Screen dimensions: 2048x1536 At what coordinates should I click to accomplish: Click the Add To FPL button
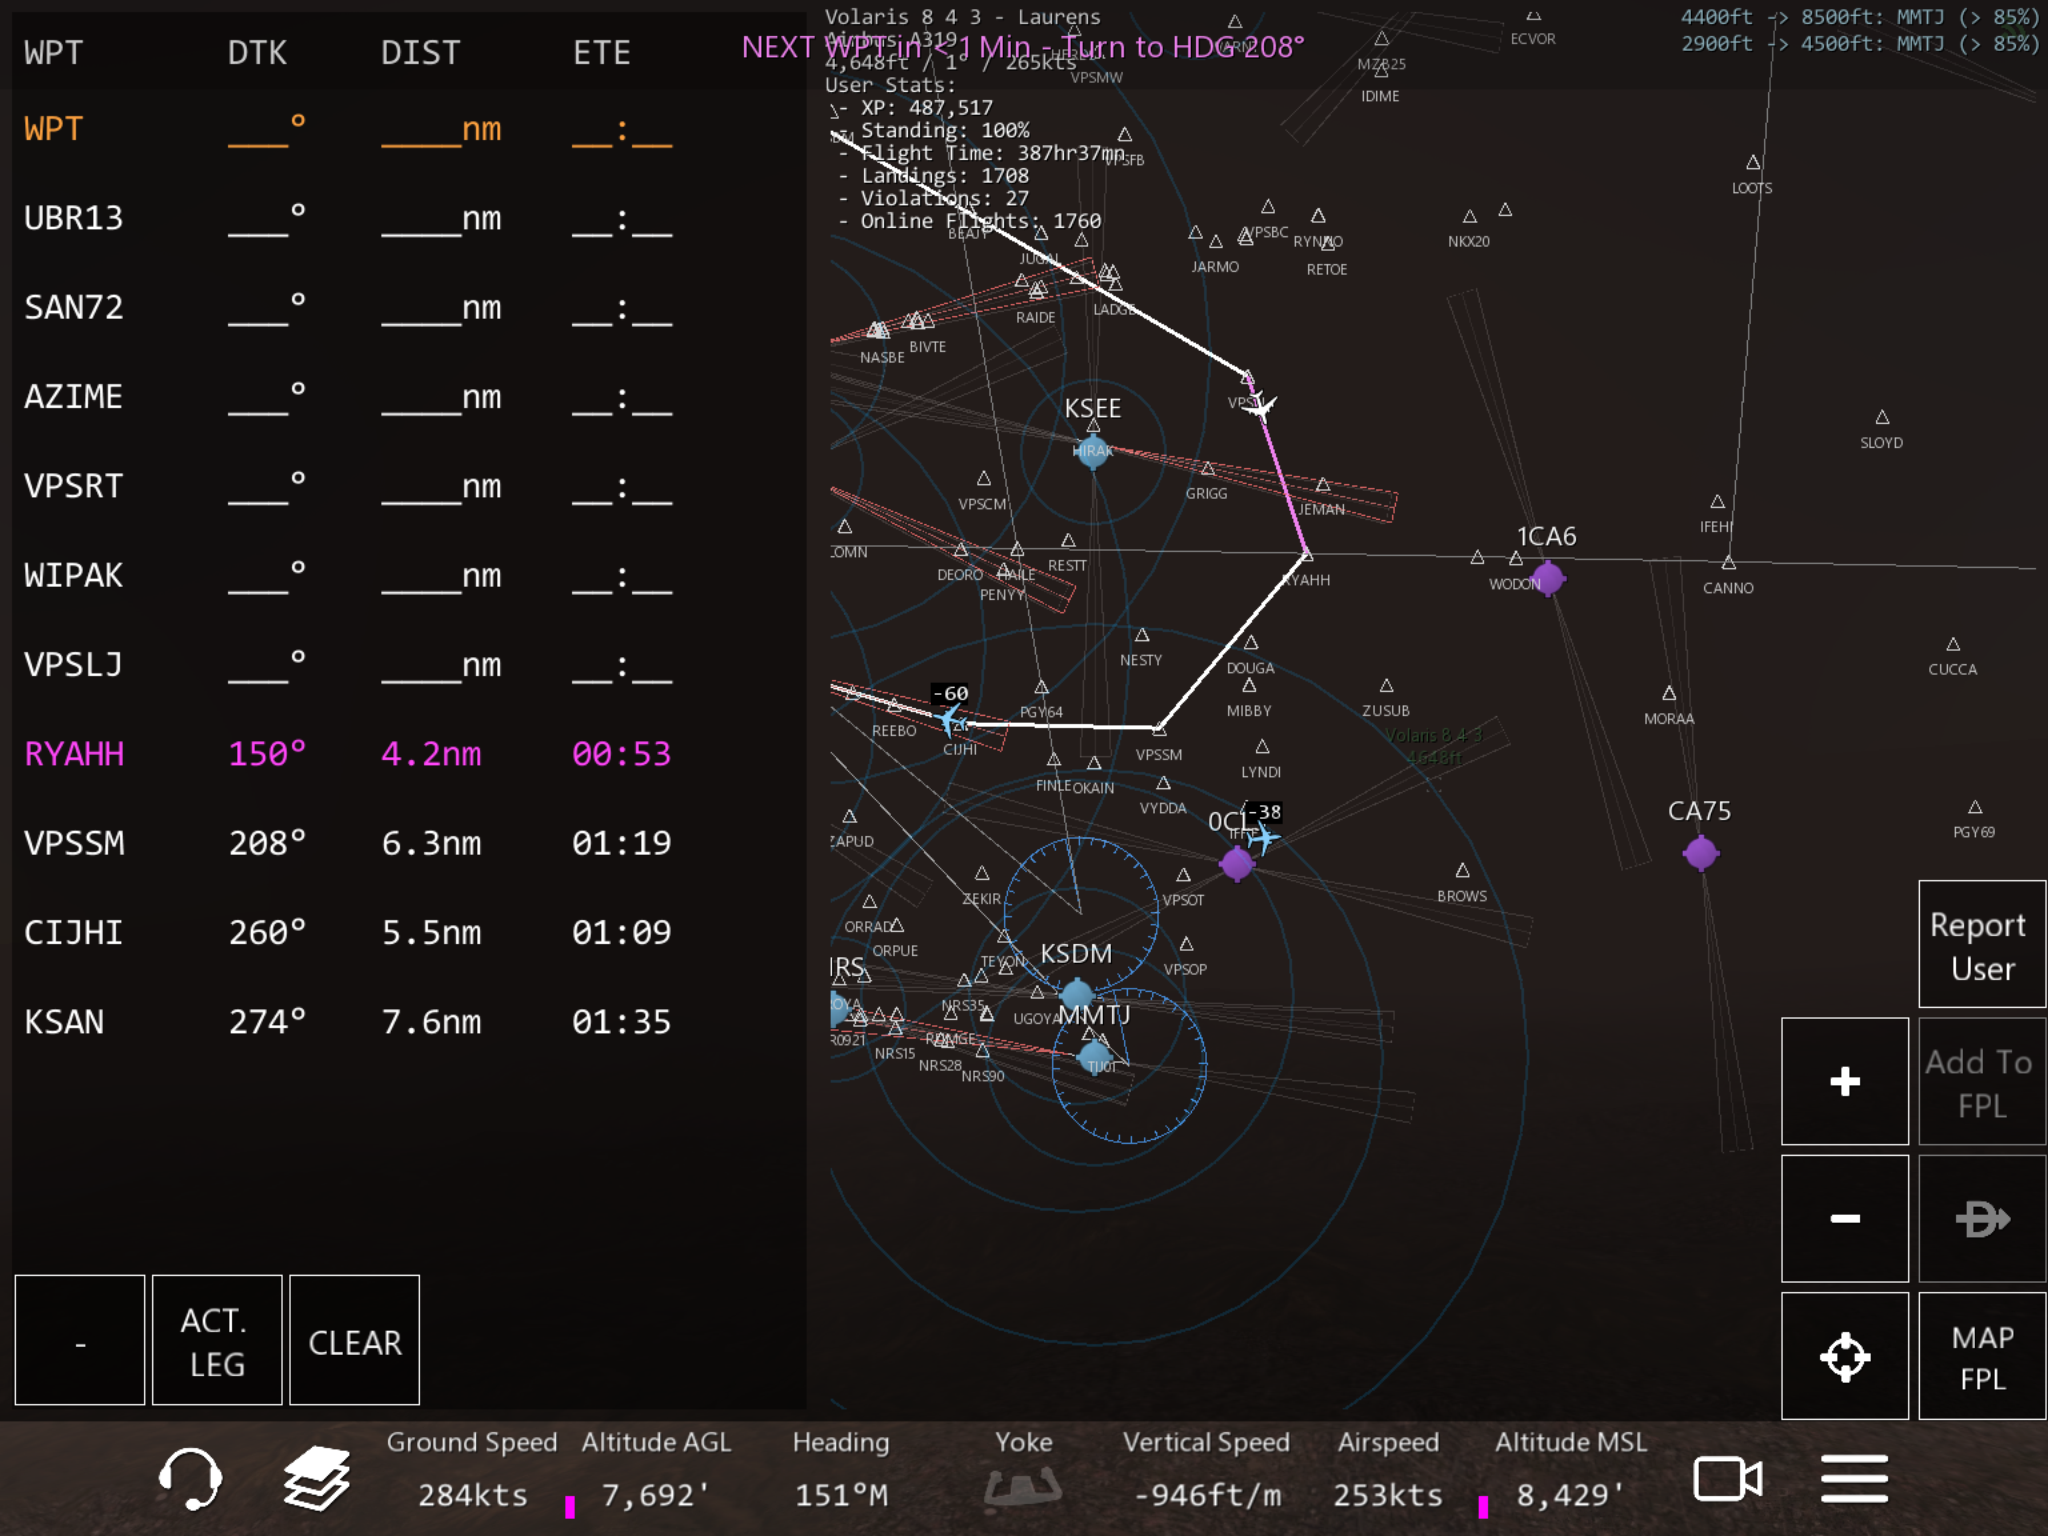click(1981, 1081)
